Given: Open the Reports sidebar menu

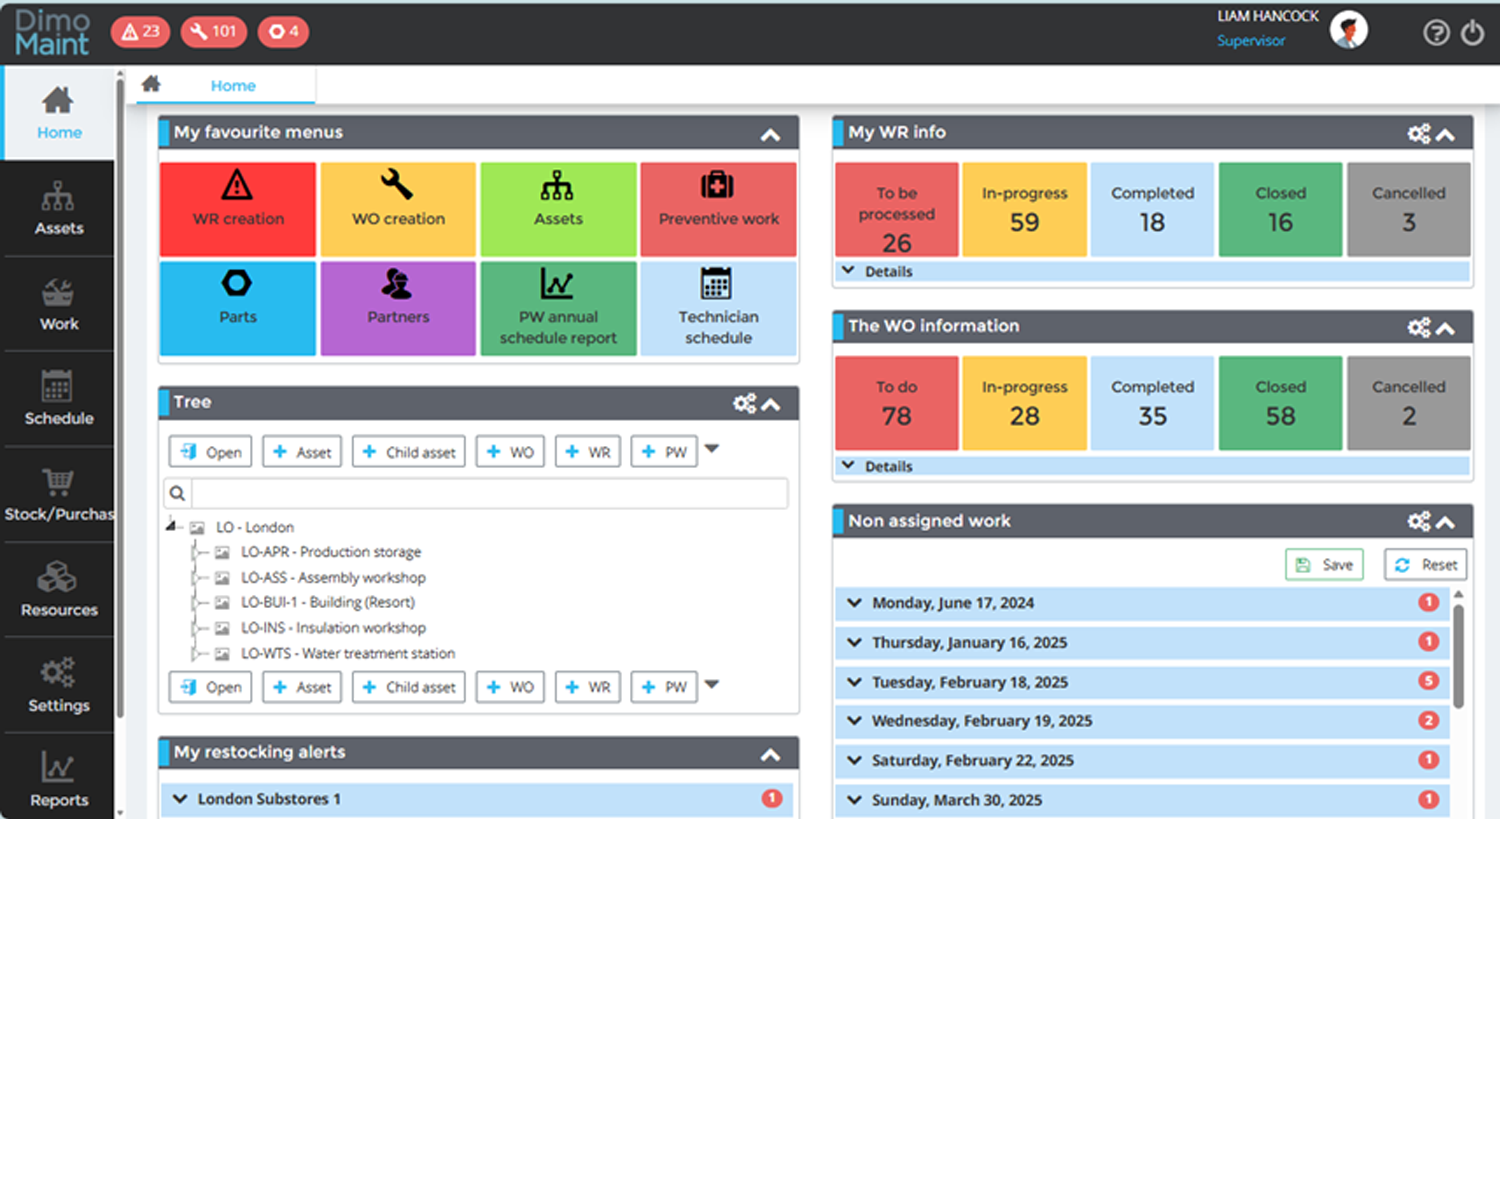Looking at the screenshot, I should pyautogui.click(x=58, y=780).
